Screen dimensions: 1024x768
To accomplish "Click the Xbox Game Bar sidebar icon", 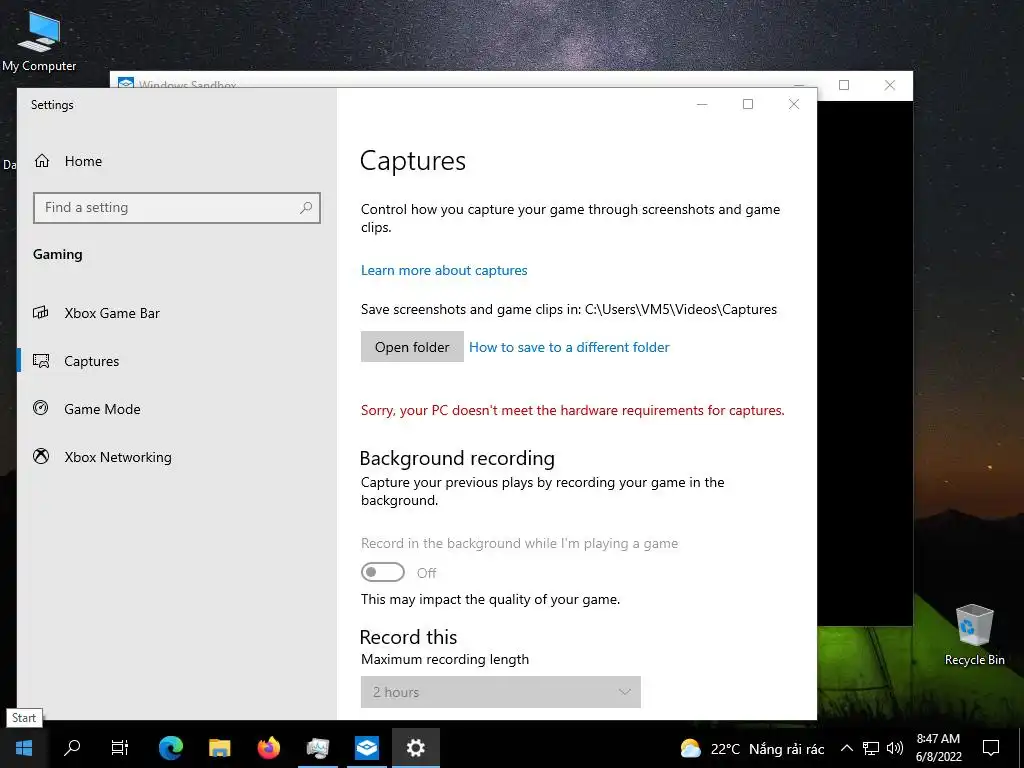I will click(40, 313).
